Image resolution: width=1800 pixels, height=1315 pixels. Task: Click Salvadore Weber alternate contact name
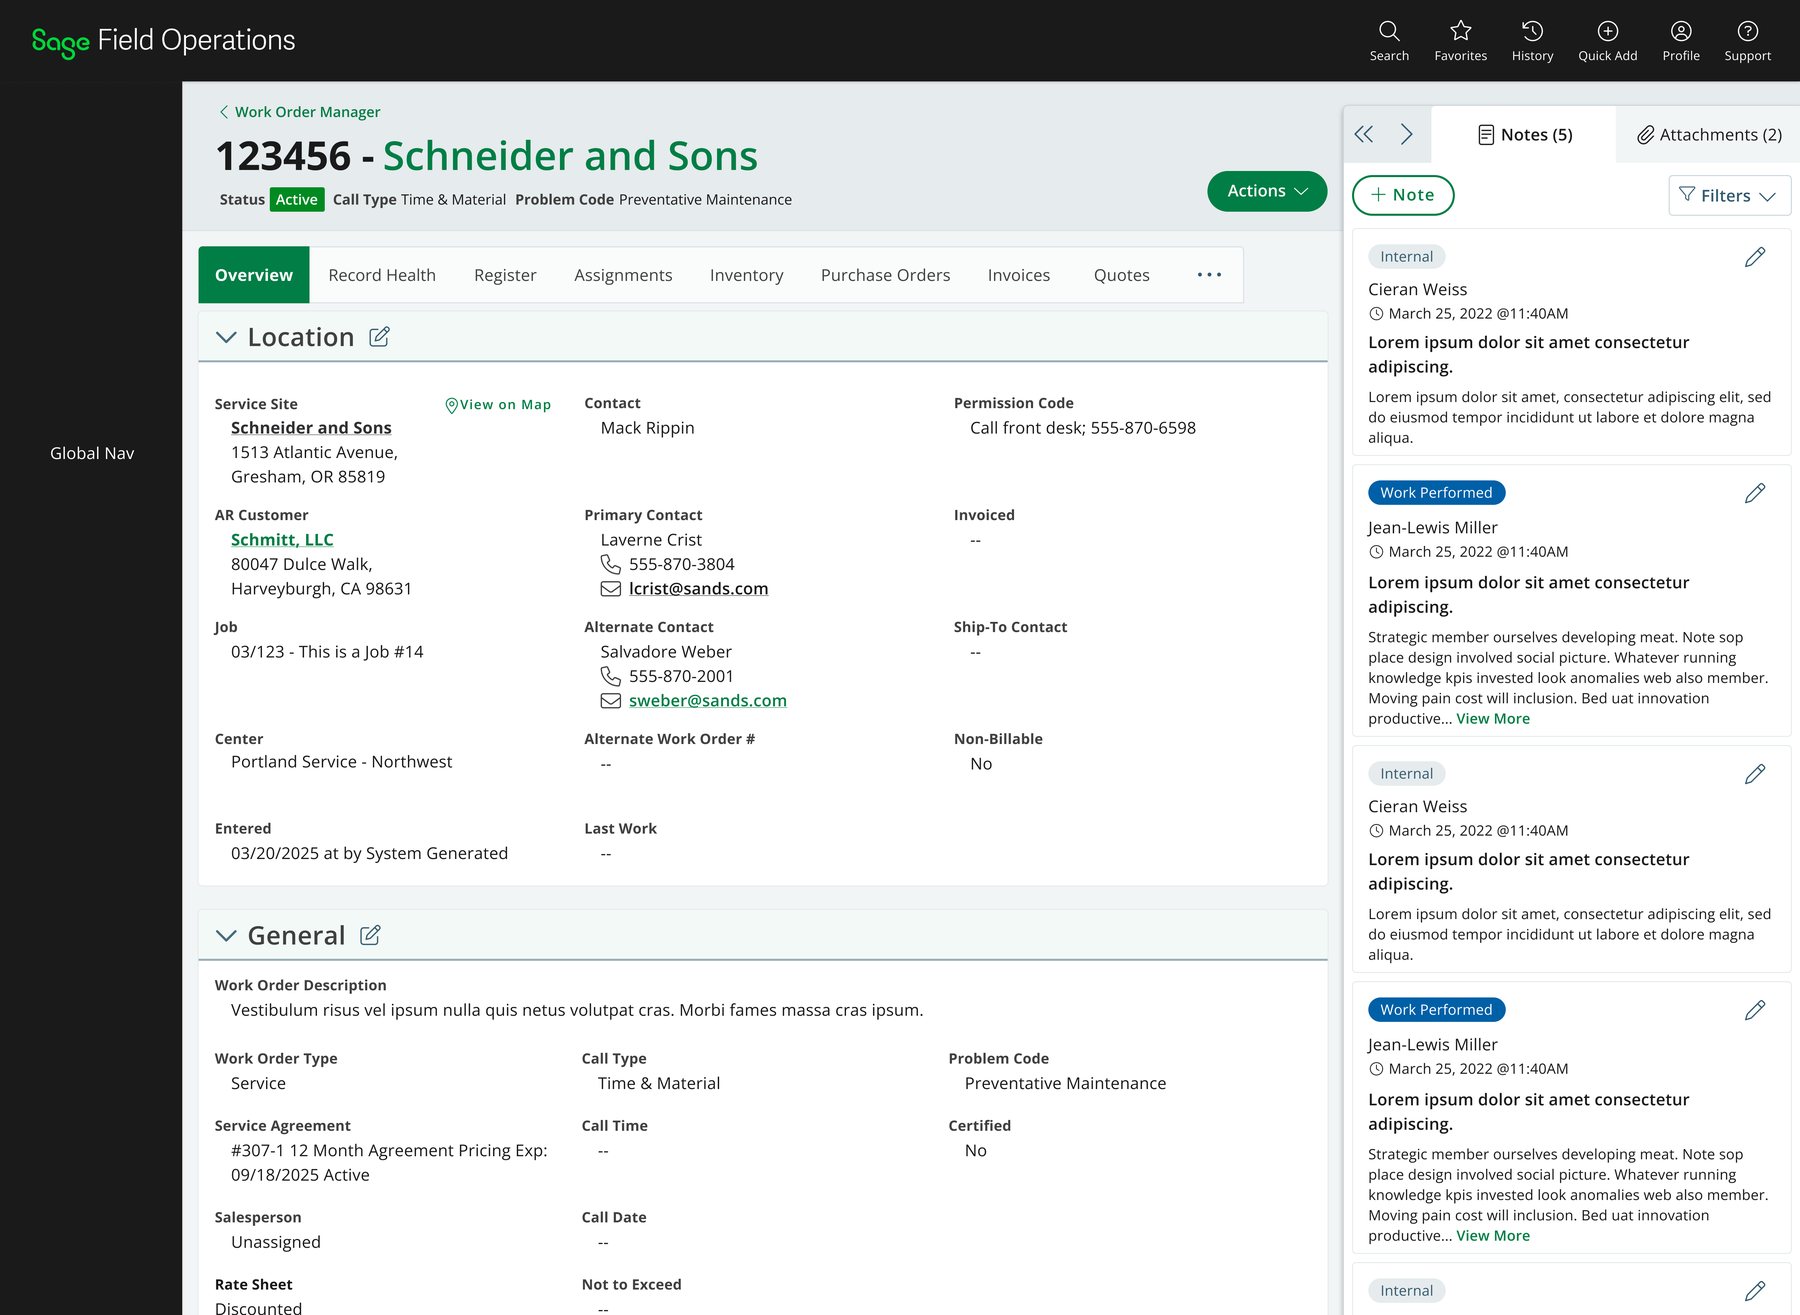pos(666,652)
